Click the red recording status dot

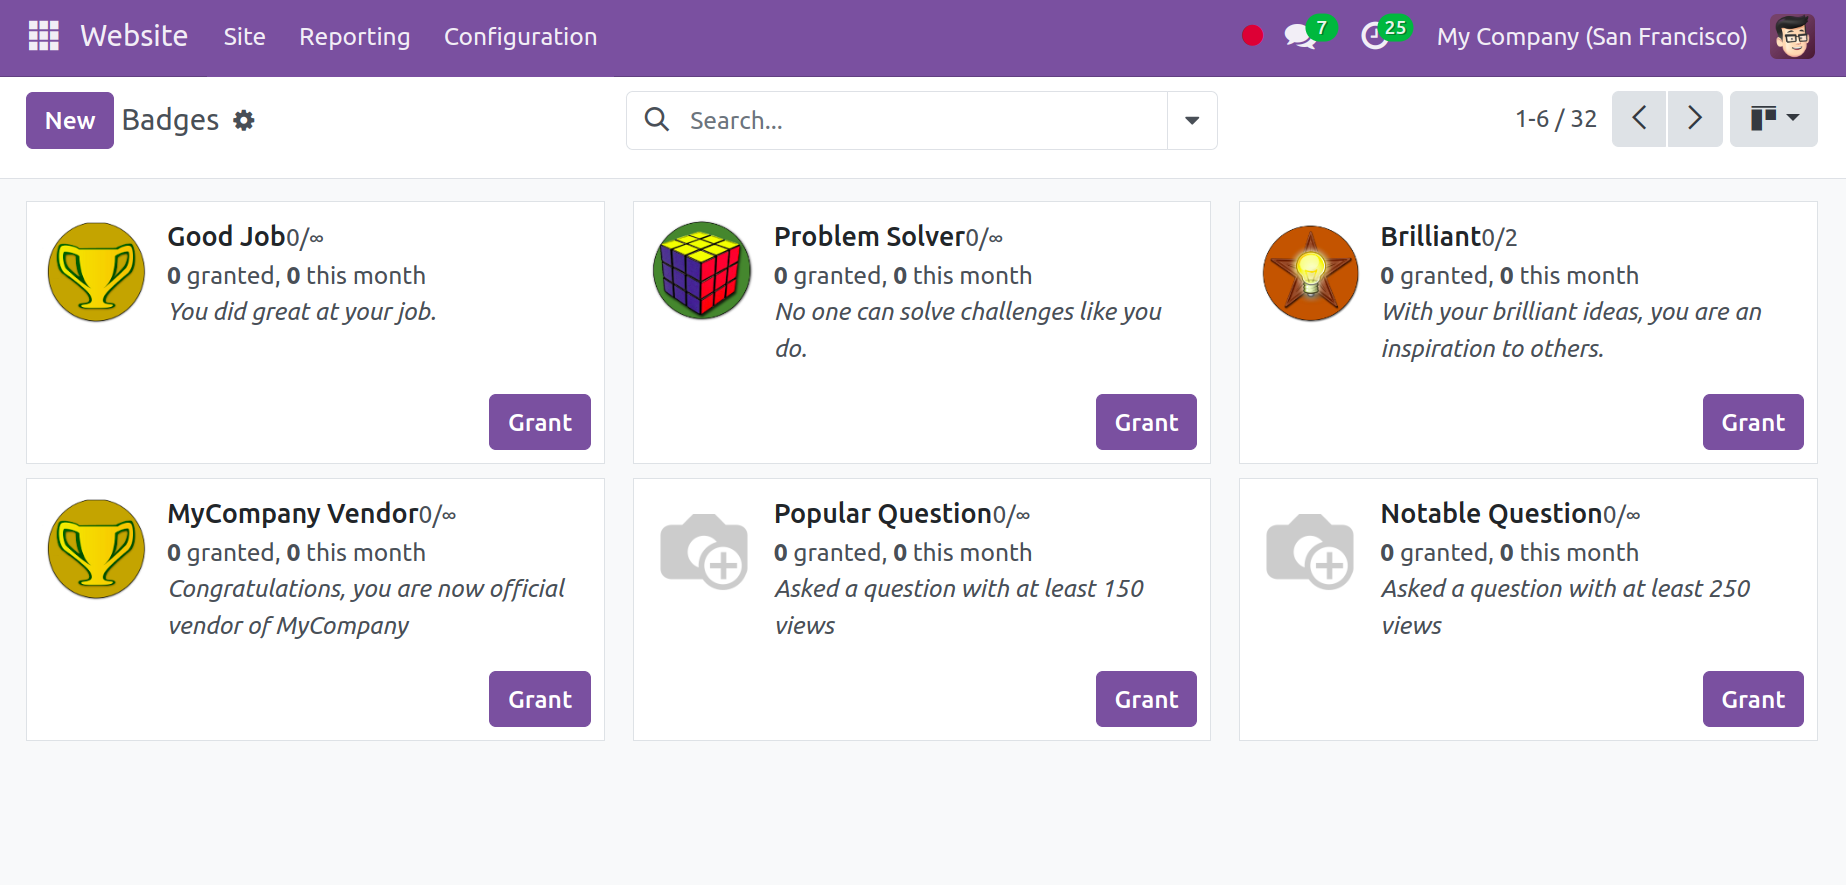point(1252,36)
